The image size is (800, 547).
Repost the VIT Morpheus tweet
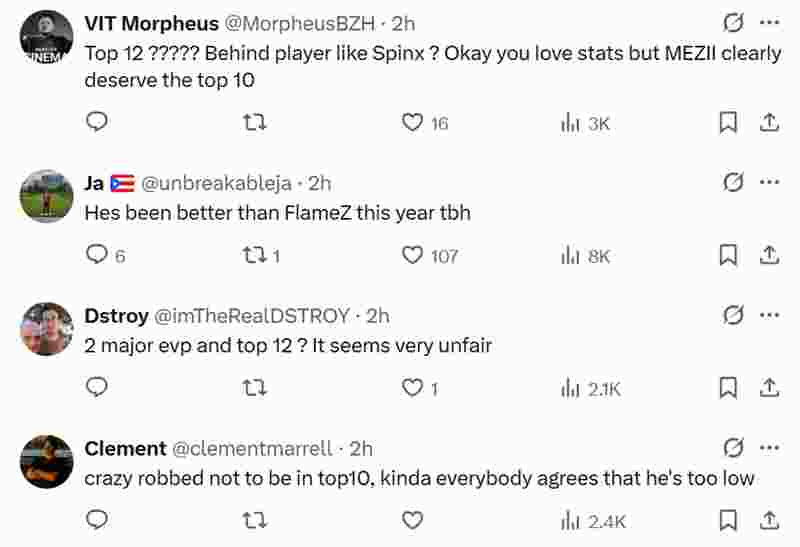point(255,123)
